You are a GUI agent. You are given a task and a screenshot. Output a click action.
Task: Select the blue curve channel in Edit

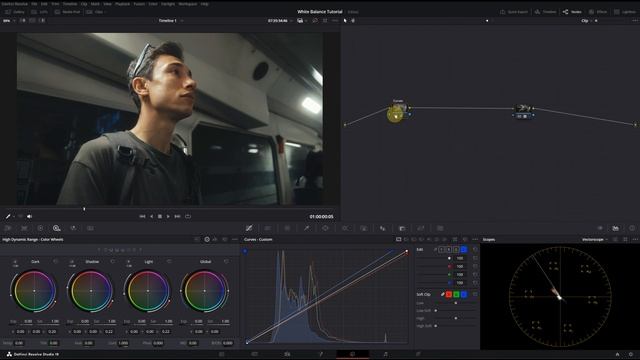coord(464,249)
